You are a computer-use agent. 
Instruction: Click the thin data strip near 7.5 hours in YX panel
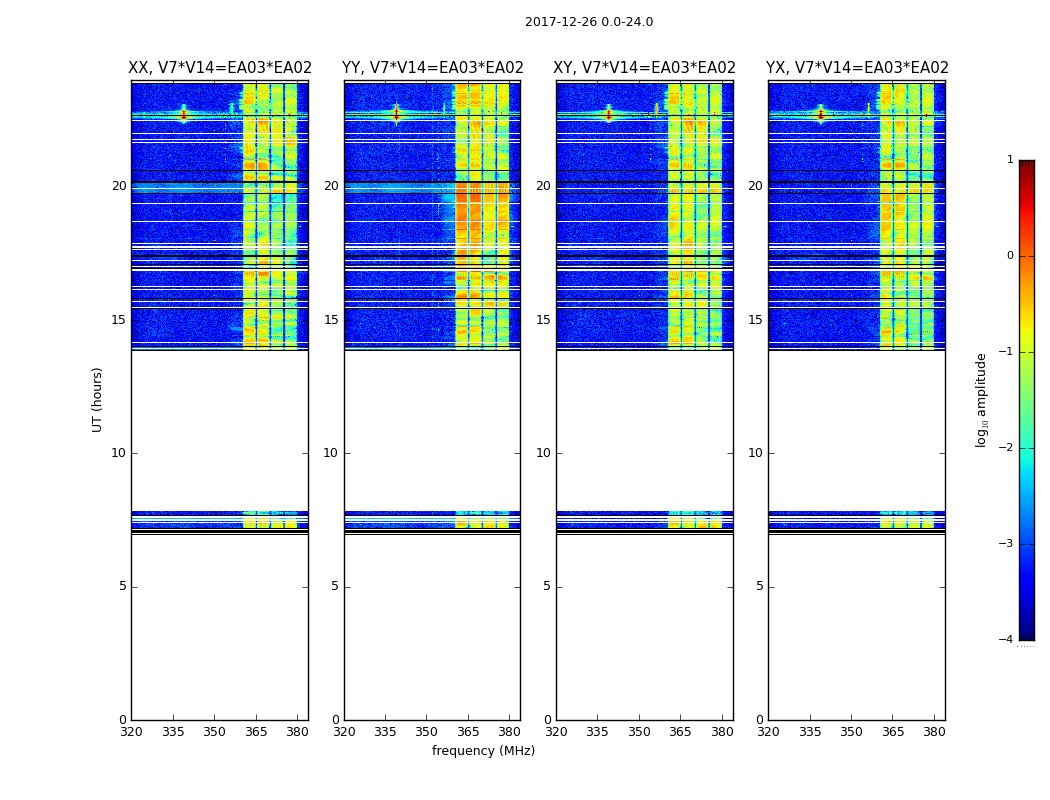[x=856, y=519]
